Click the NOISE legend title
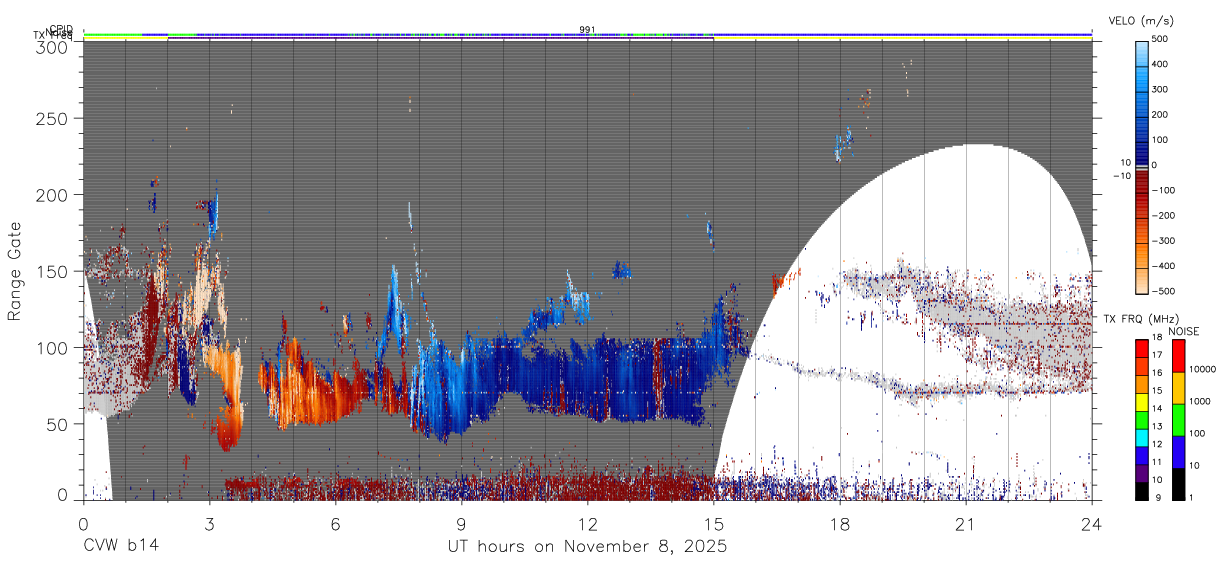This screenshot has height=567, width=1228. point(1185,331)
